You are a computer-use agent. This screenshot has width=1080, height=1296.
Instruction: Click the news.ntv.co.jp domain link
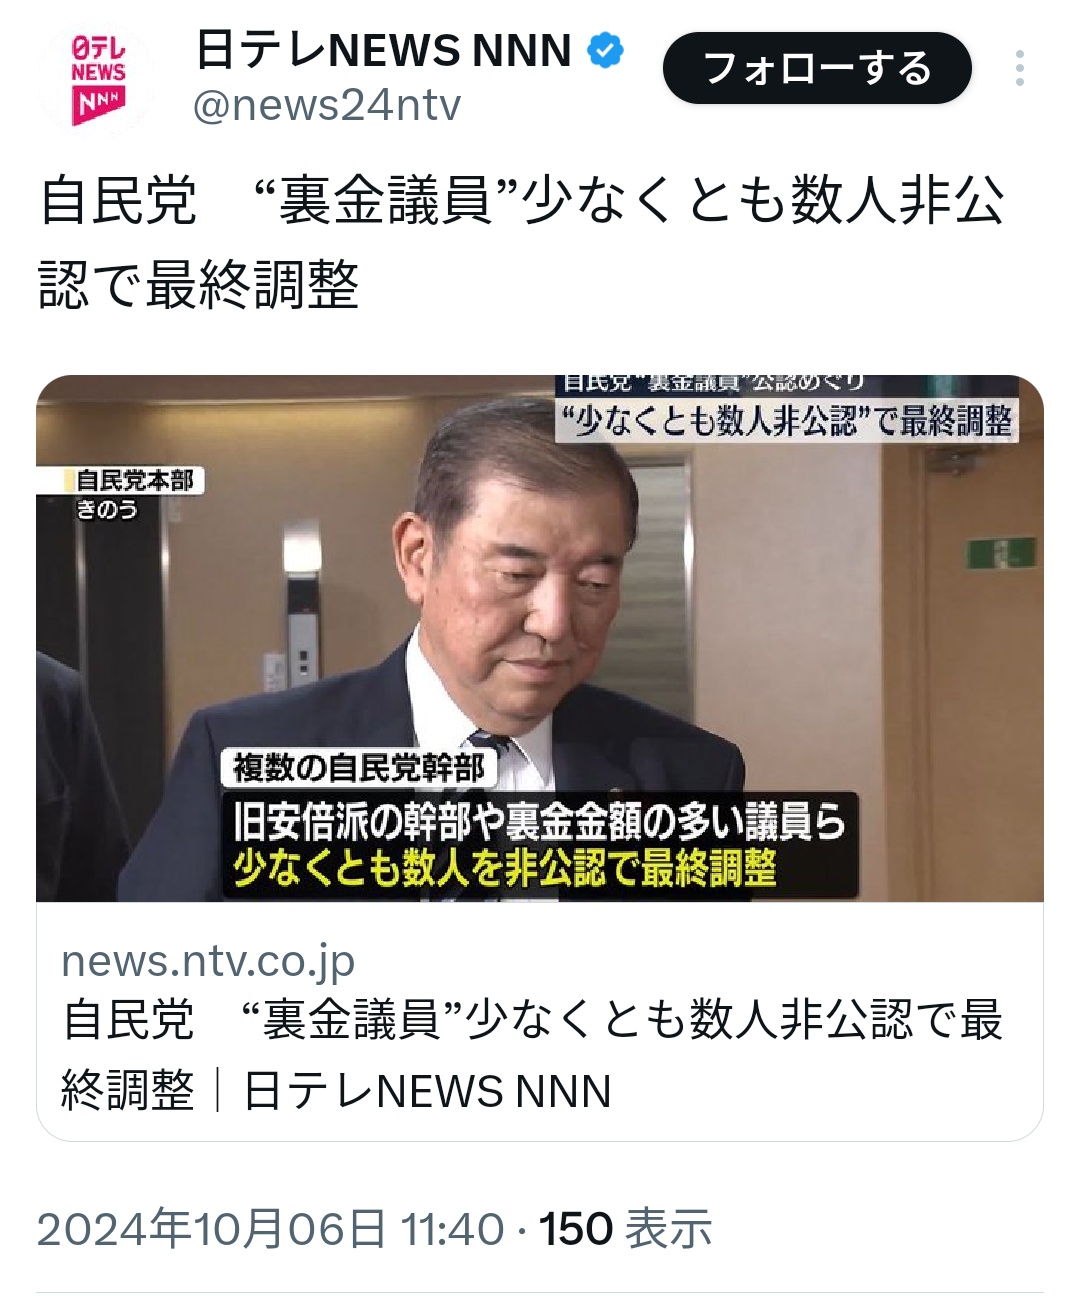point(208,961)
